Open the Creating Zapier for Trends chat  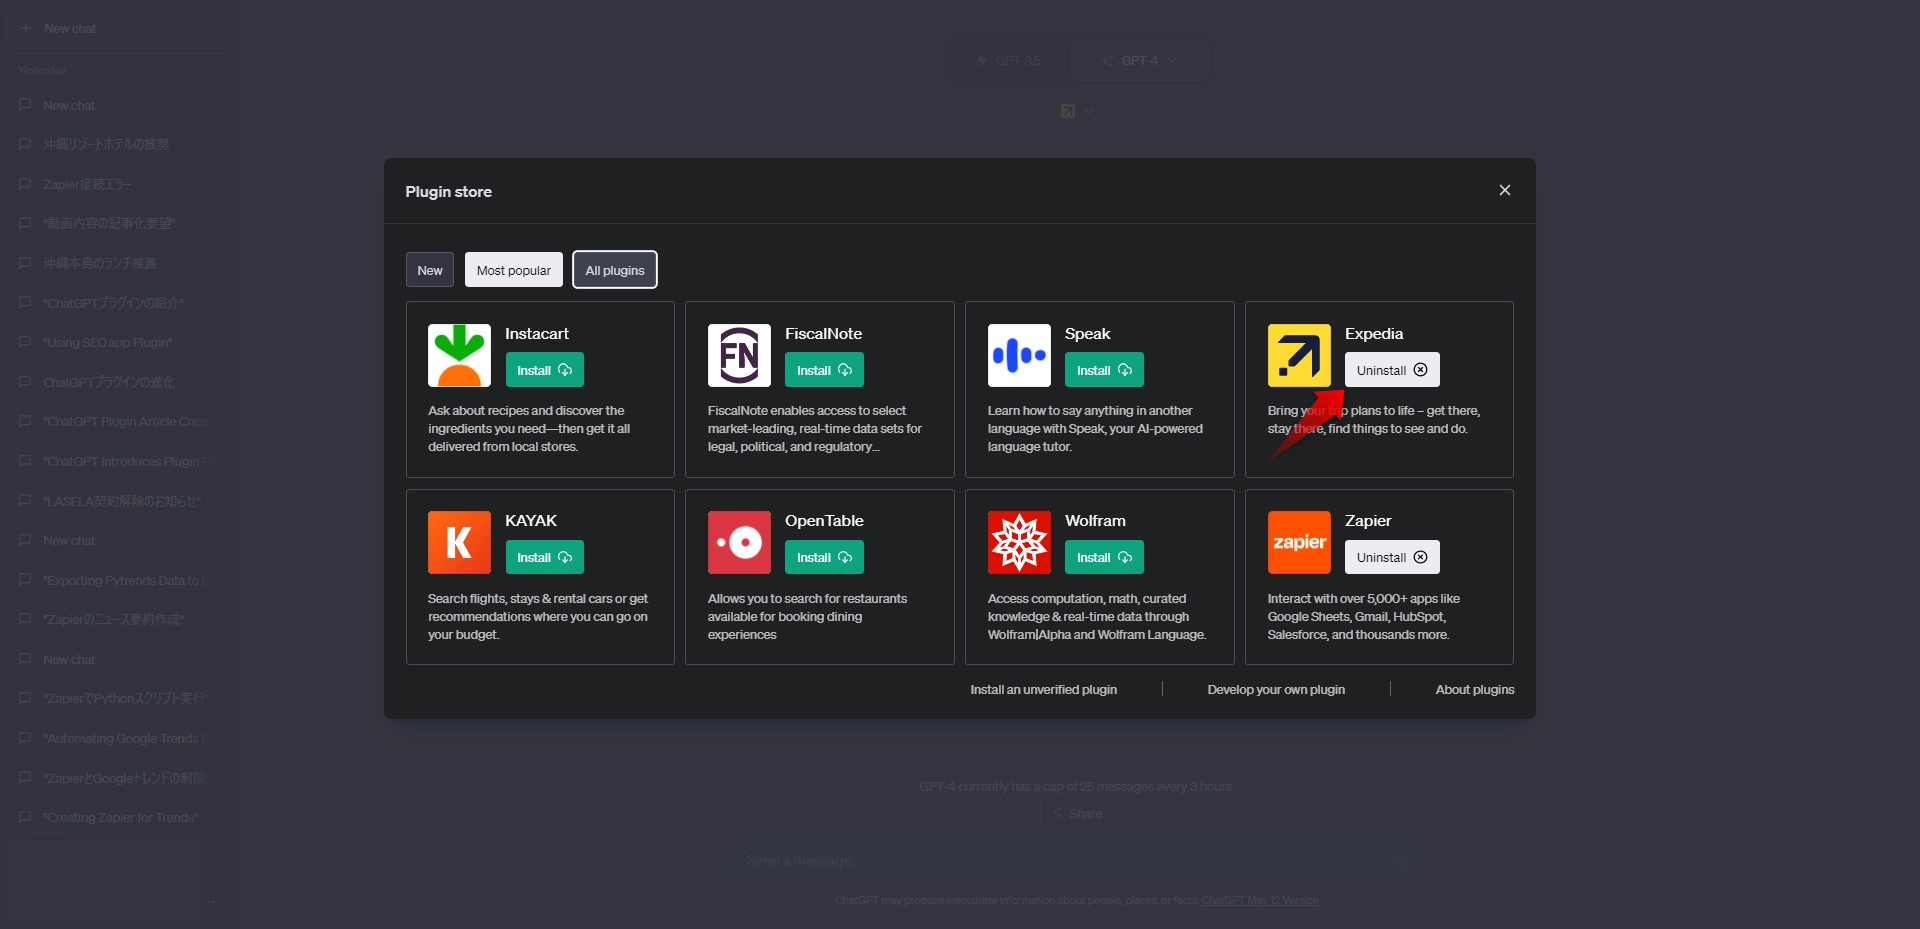coord(117,817)
